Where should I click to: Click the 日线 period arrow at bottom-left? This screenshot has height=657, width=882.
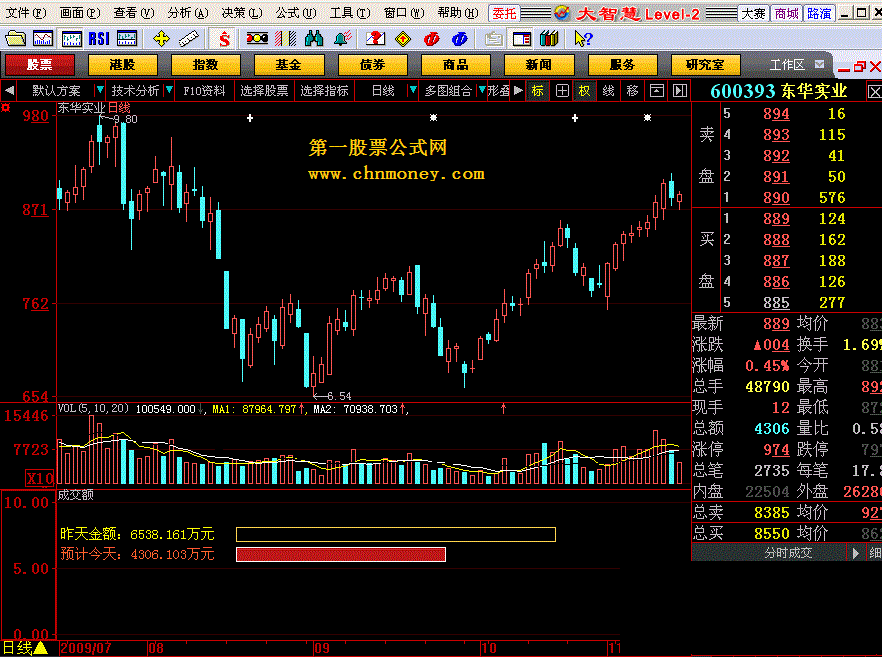(x=40, y=649)
